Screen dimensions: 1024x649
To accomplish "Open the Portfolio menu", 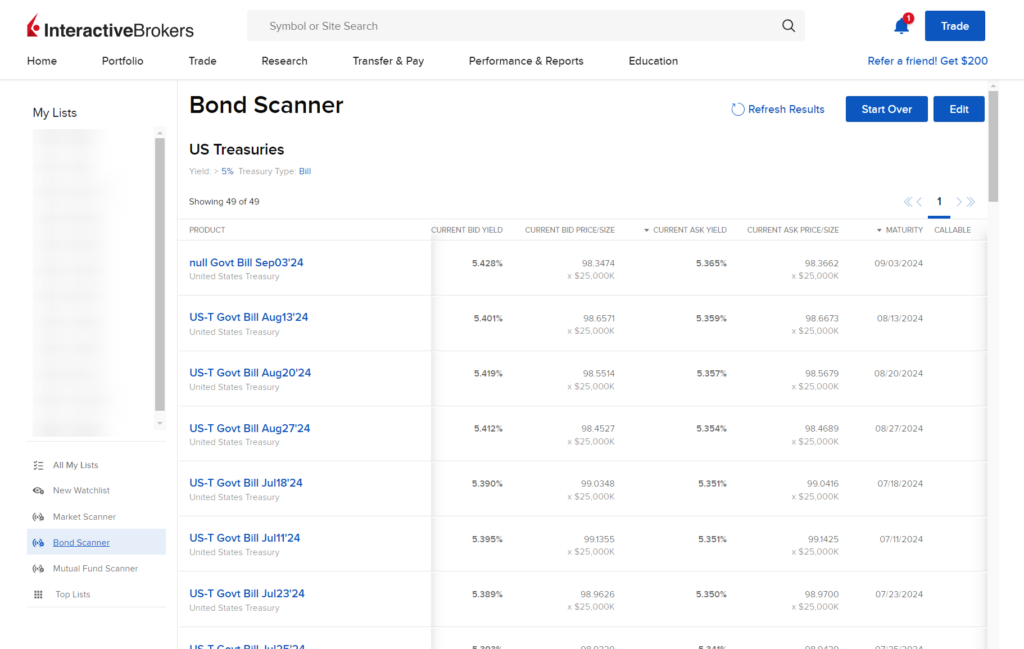I will [122, 61].
